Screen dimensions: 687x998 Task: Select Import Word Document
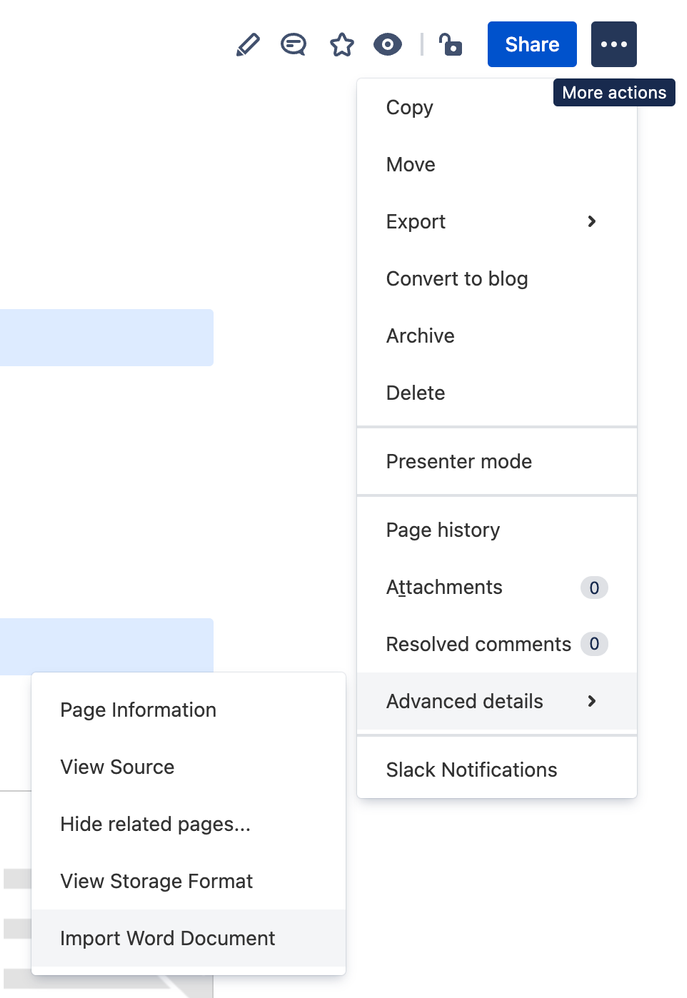point(167,938)
